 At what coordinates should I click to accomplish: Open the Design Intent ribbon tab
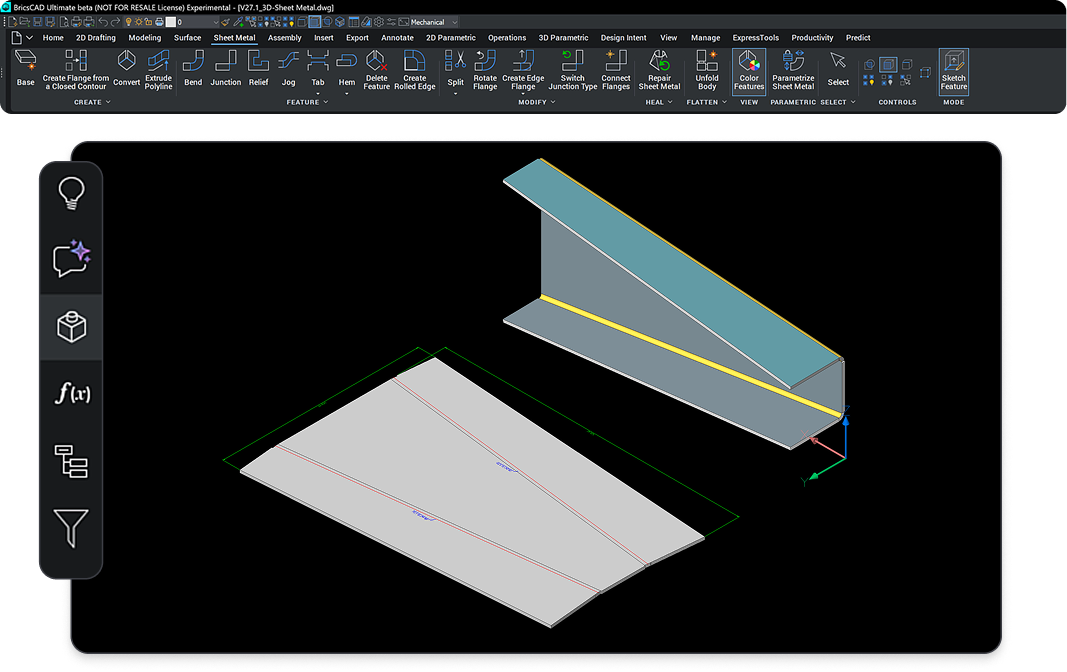[623, 37]
